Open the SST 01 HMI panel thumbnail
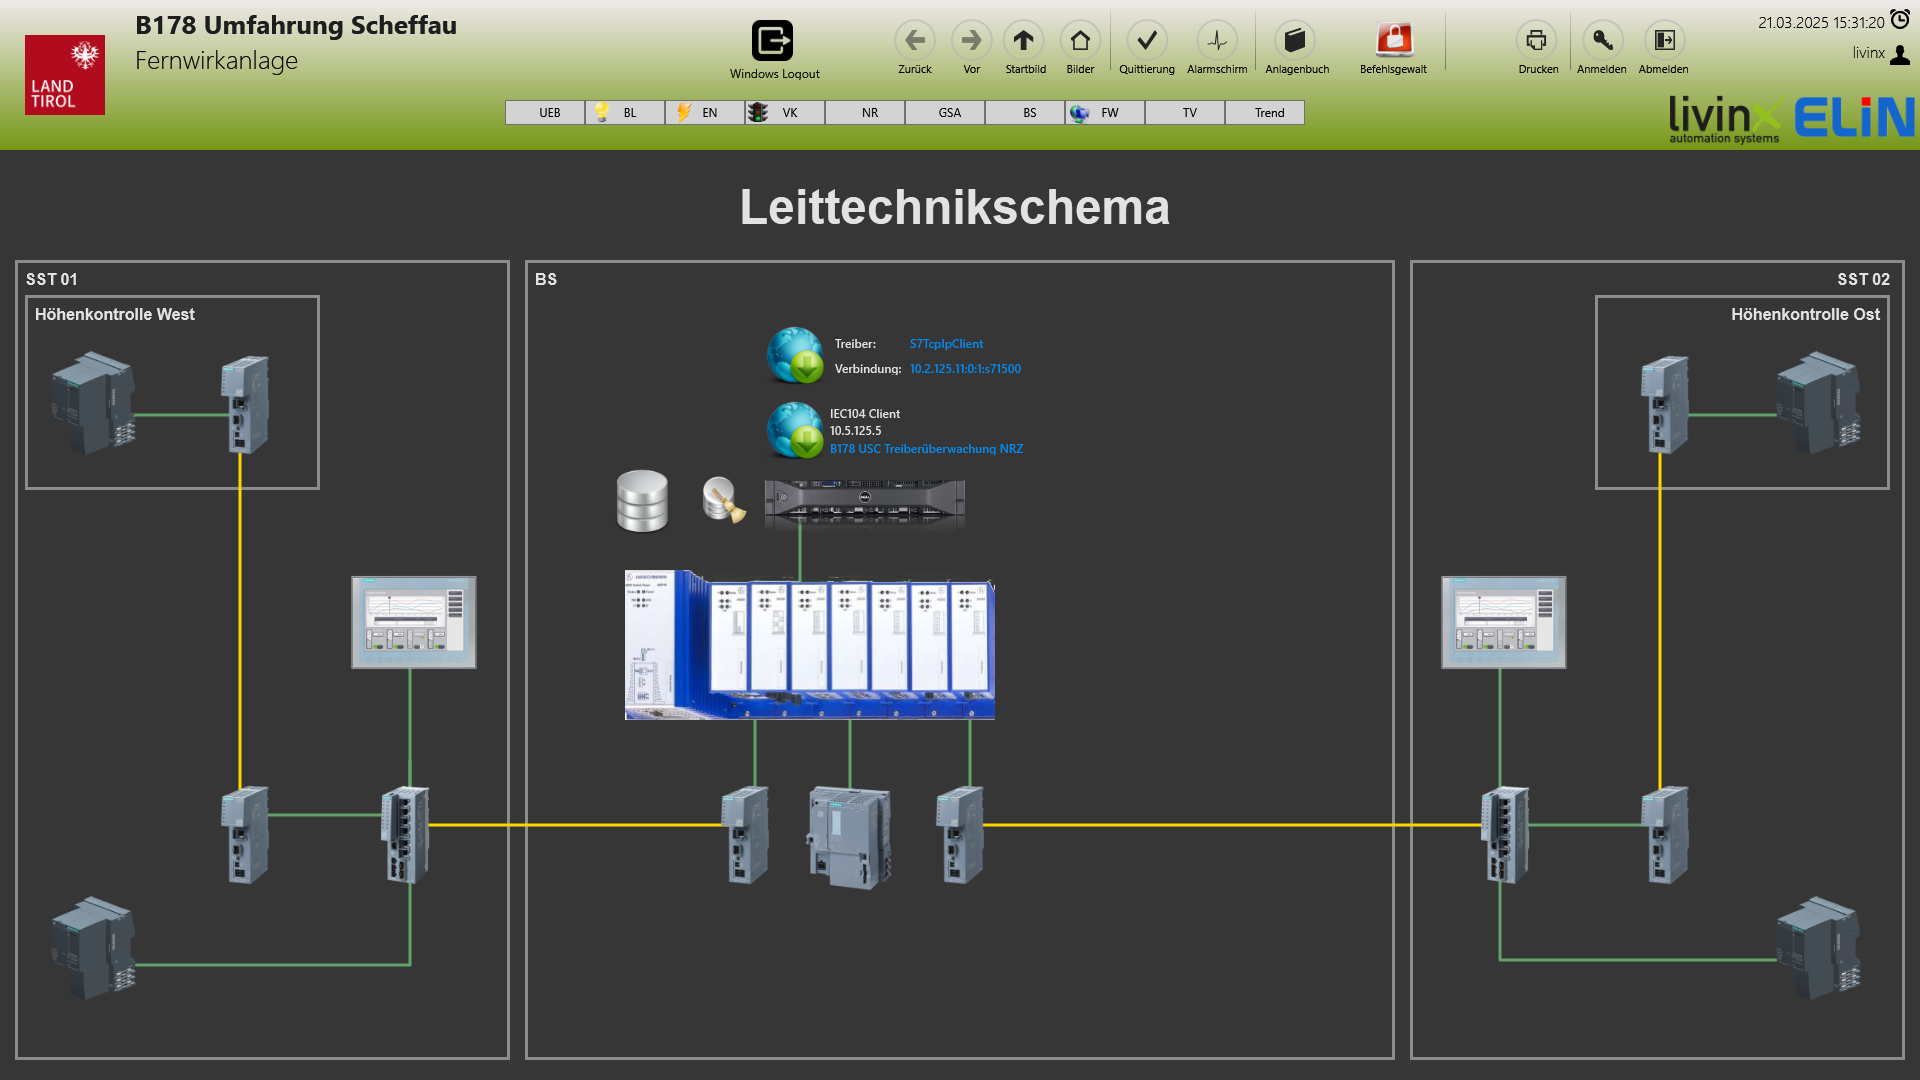This screenshot has width=1920, height=1080. click(x=414, y=622)
